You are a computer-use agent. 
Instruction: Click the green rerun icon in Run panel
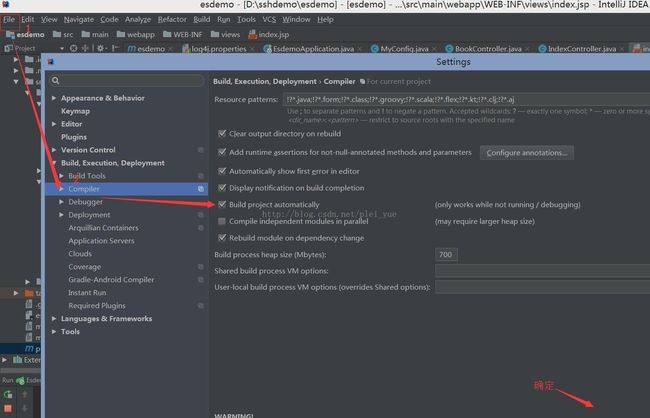(x=8, y=394)
